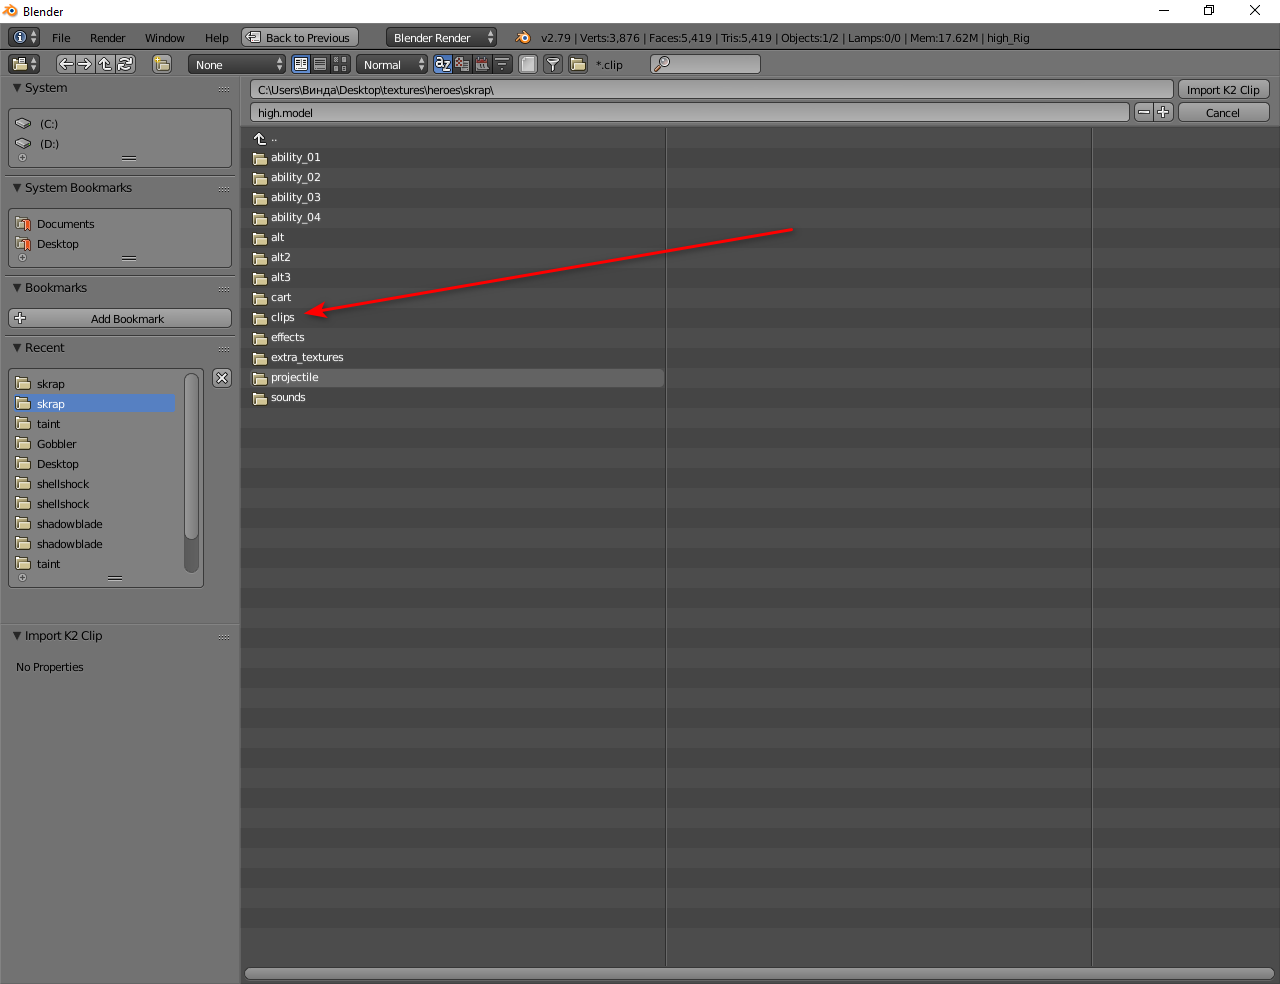Sort files by modification time
The height and width of the screenshot is (984, 1280).
pos(482,64)
